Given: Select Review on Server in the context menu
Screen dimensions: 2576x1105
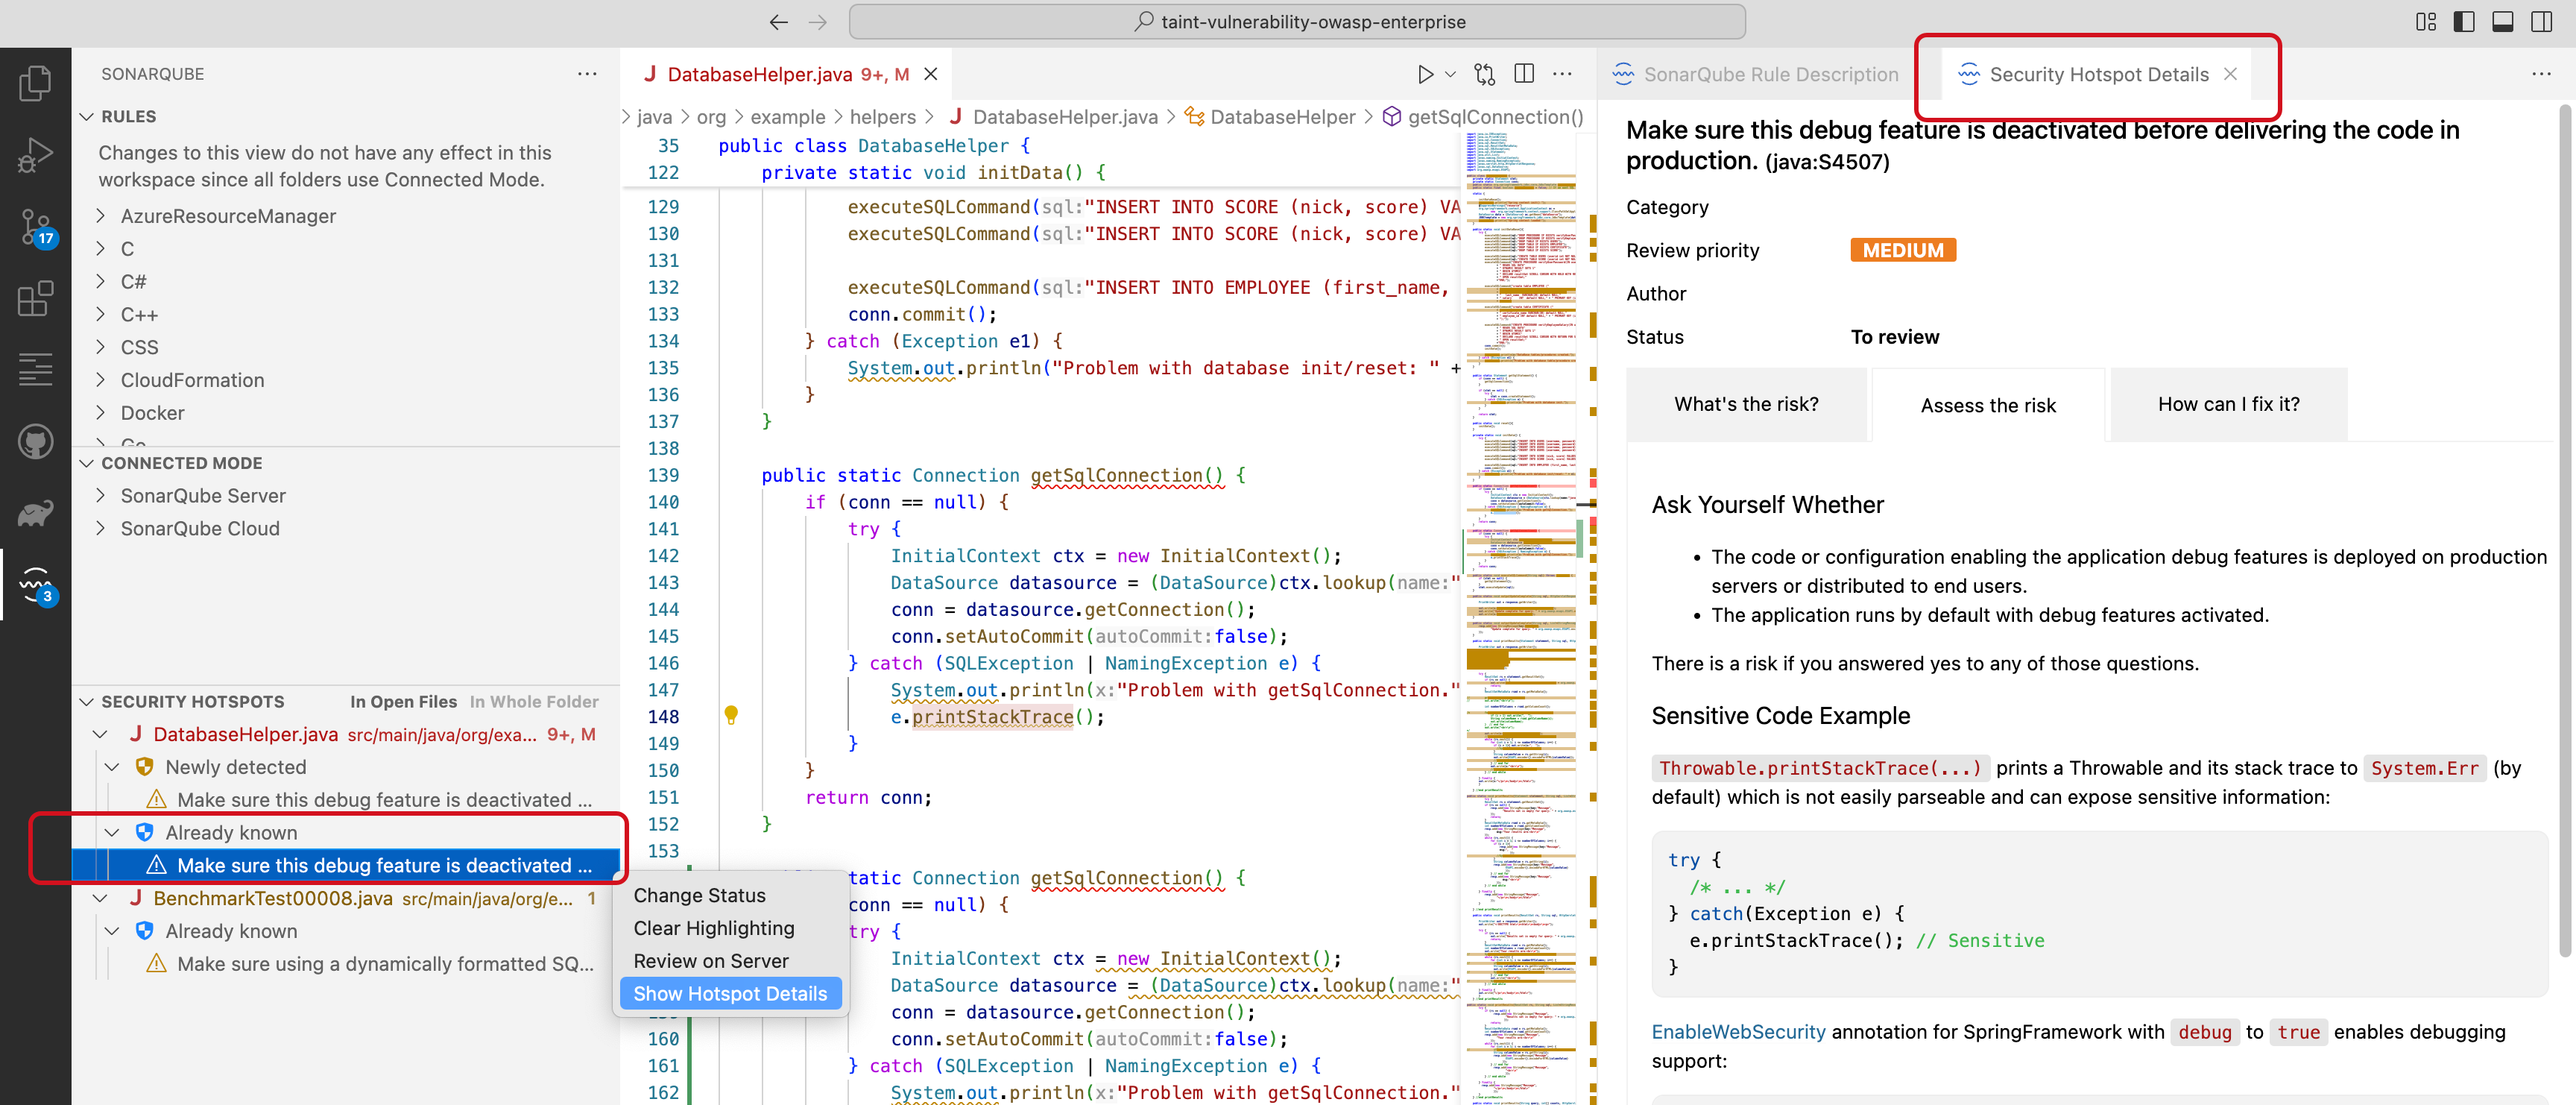Looking at the screenshot, I should pos(711,960).
